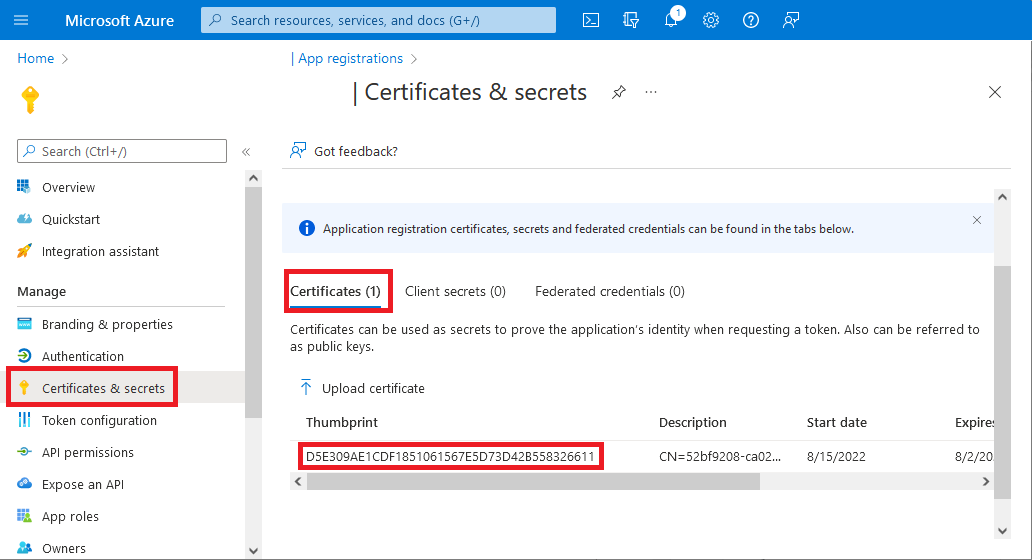Image resolution: width=1032 pixels, height=560 pixels.
Task: Click the sidebar scroll down arrow
Action: pyautogui.click(x=253, y=551)
